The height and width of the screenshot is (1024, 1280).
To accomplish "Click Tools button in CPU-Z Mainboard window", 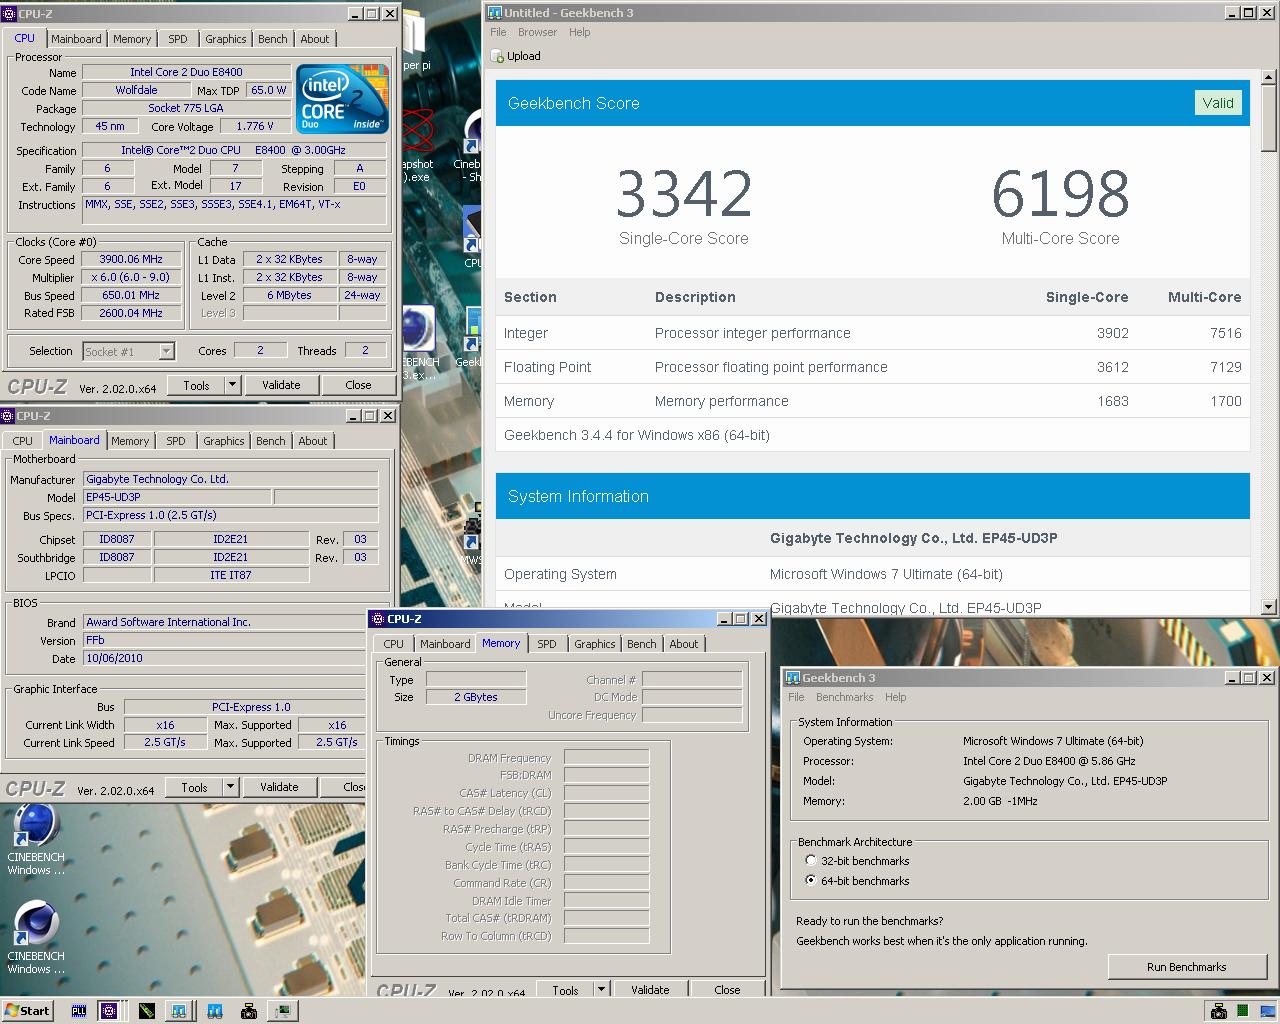I will [x=194, y=787].
